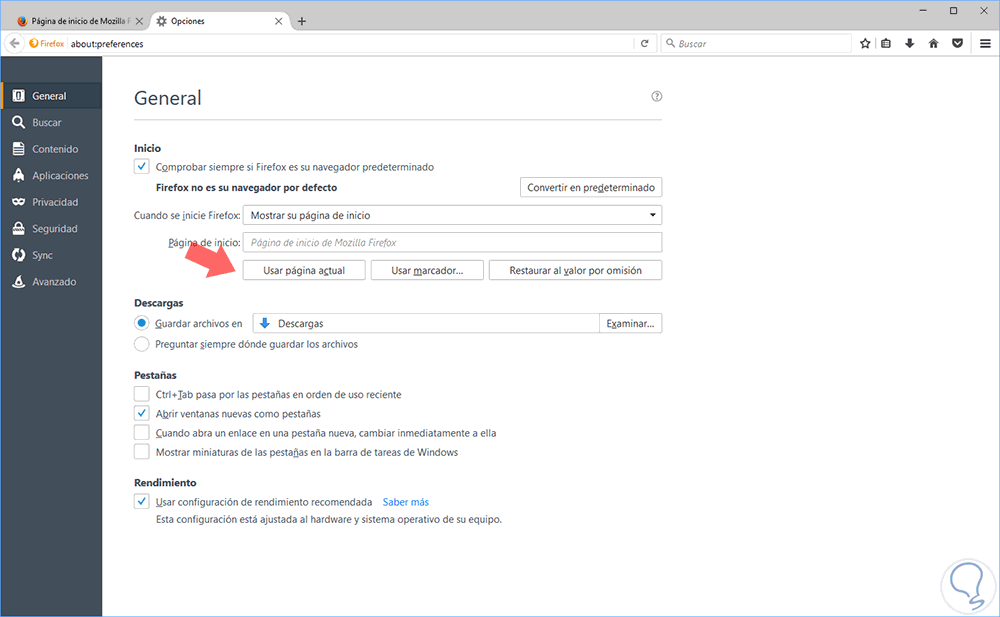Open the Pocket icon in toolbar
1000x617 pixels.
[957, 43]
